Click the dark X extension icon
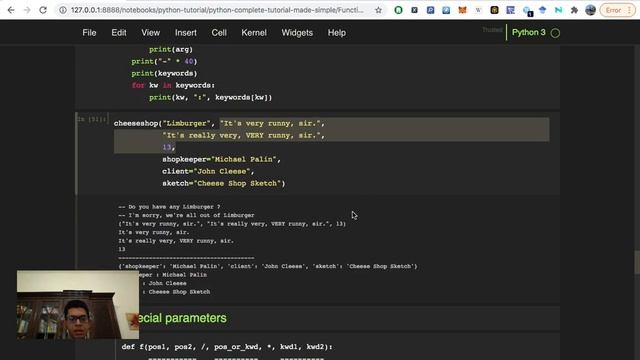Viewport: 640px width, 360px height. tap(414, 10)
